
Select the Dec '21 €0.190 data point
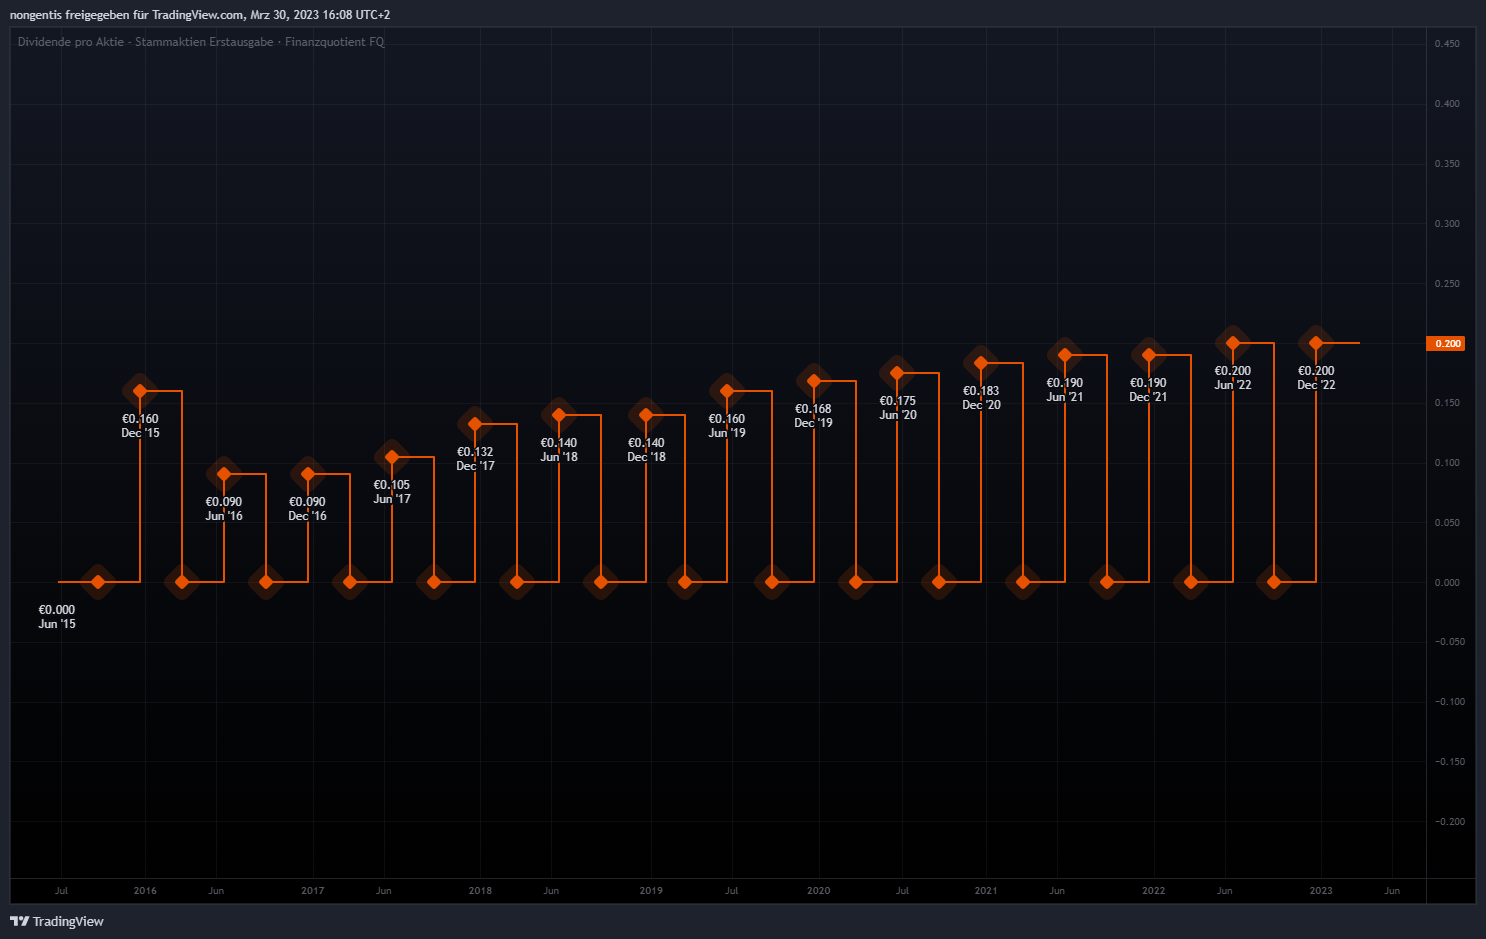[x=1149, y=355]
